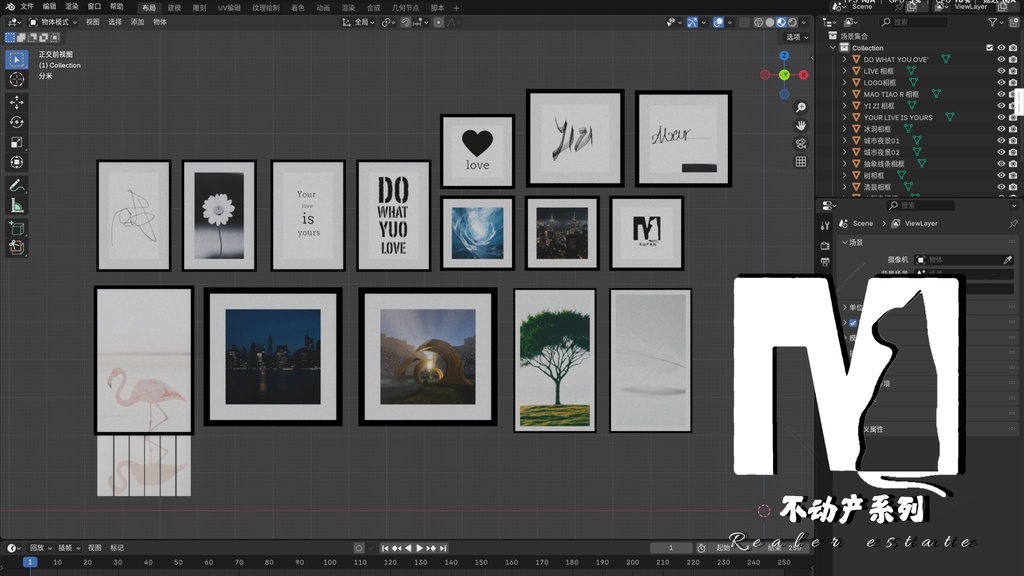
Task: Pick the Scale tool
Action: [x=17, y=142]
